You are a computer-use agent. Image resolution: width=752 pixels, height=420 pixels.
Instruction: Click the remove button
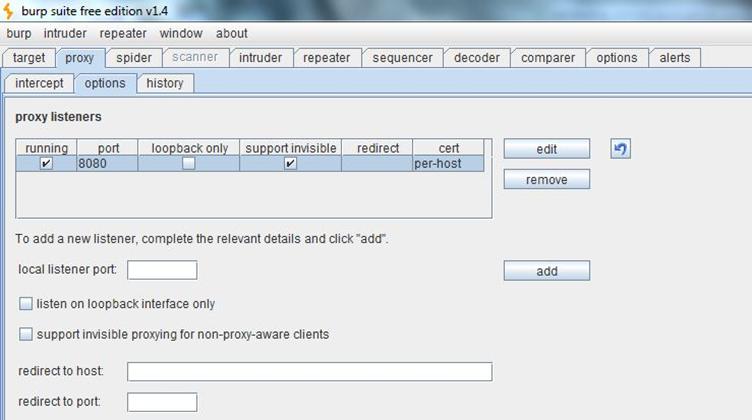[547, 179]
